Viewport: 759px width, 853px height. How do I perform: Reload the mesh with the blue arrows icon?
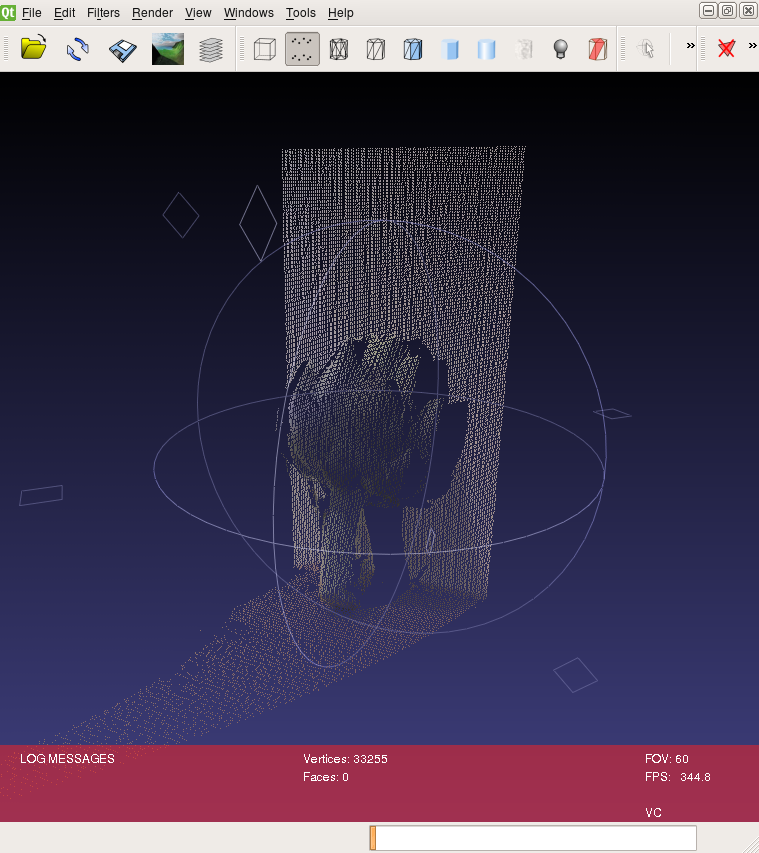78,48
